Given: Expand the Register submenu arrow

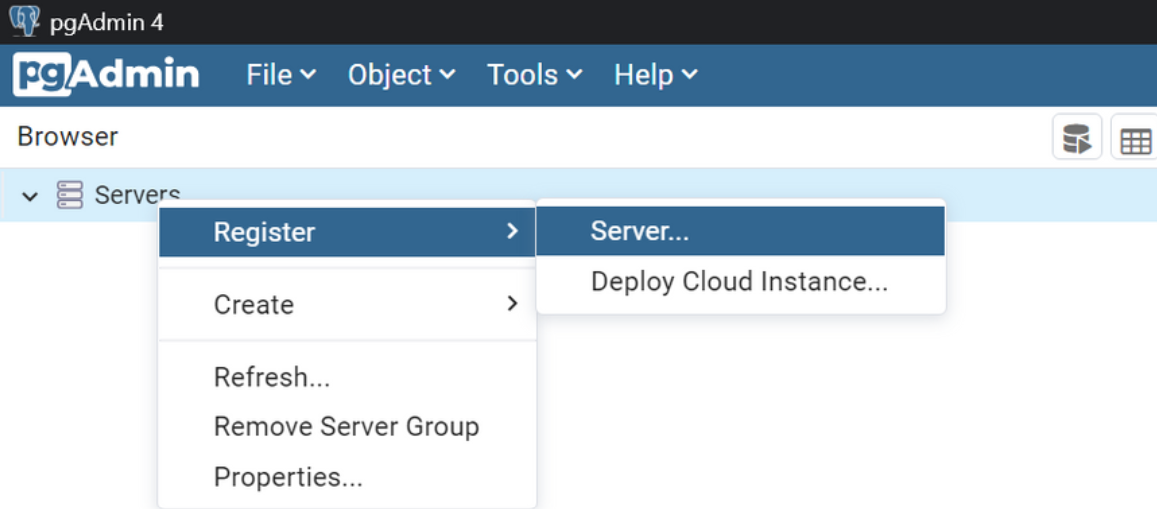Looking at the screenshot, I should click(x=513, y=232).
